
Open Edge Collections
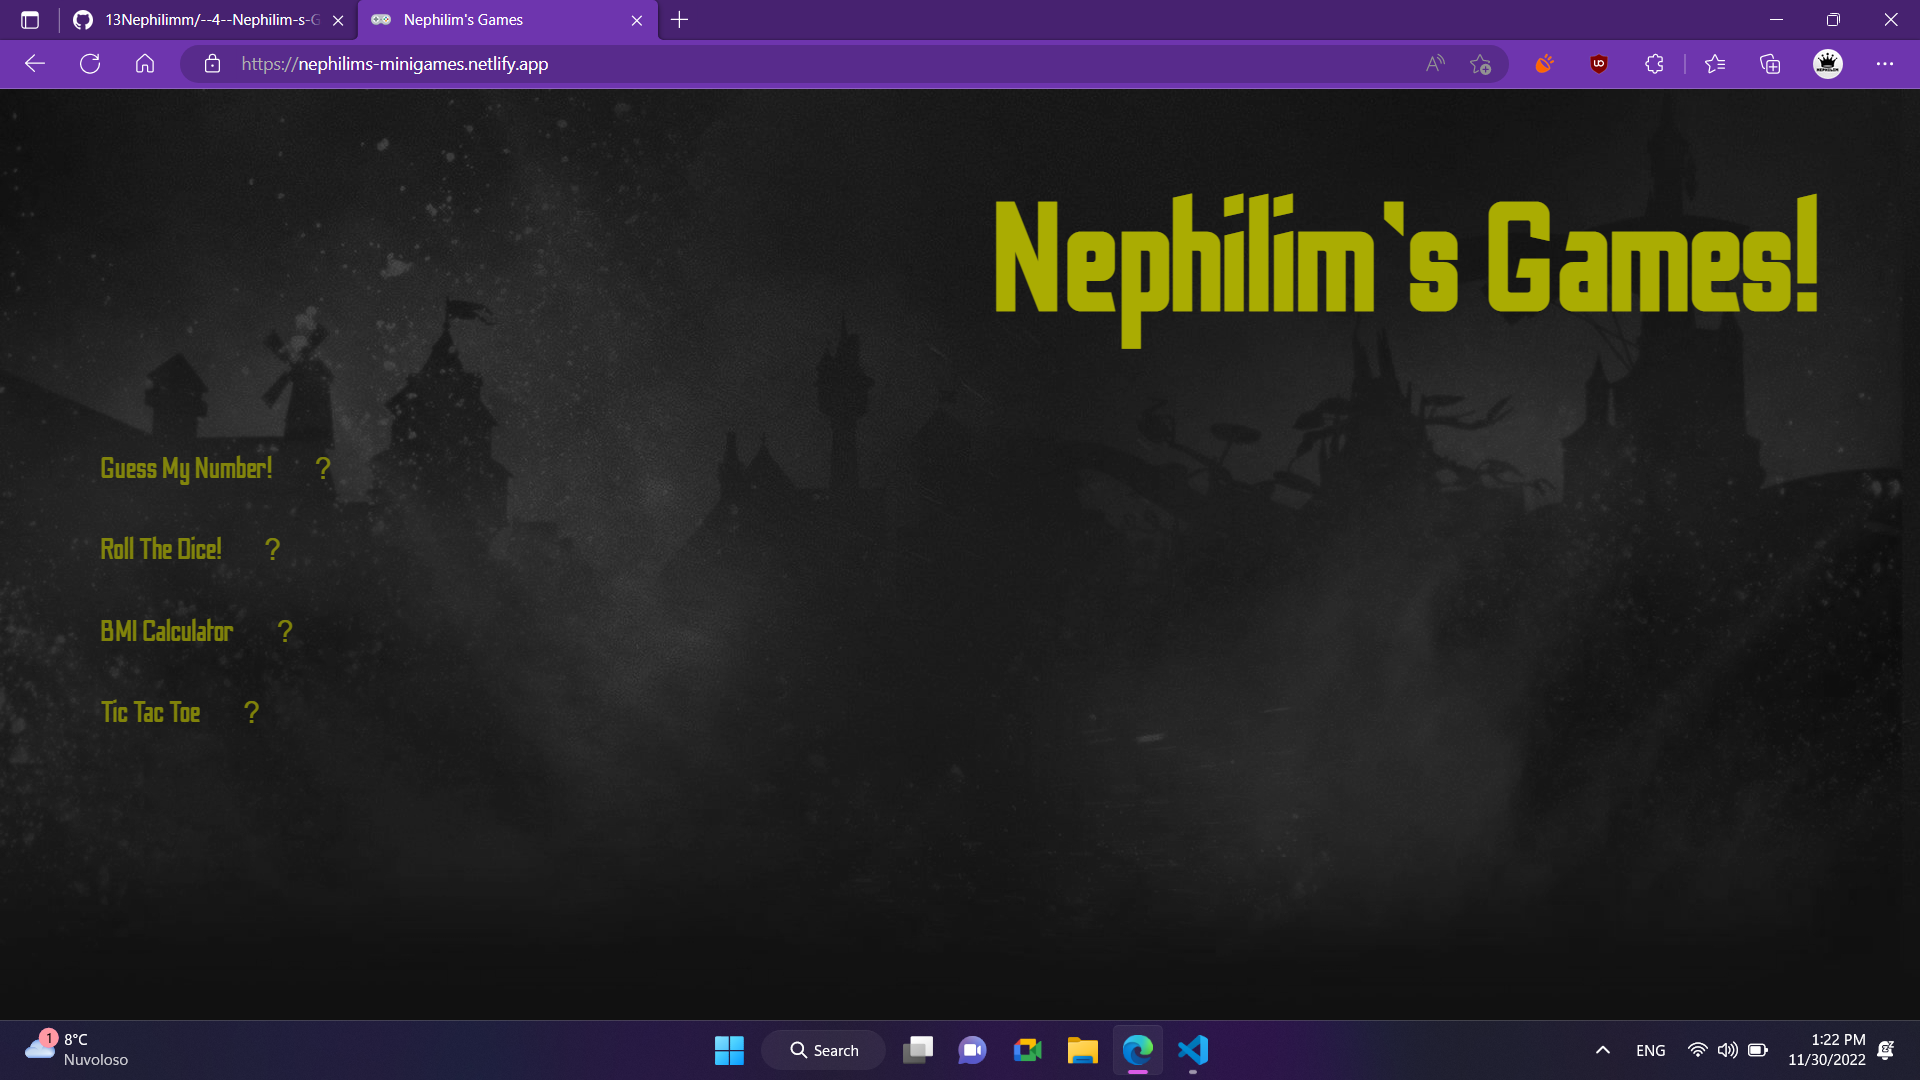(x=1769, y=63)
